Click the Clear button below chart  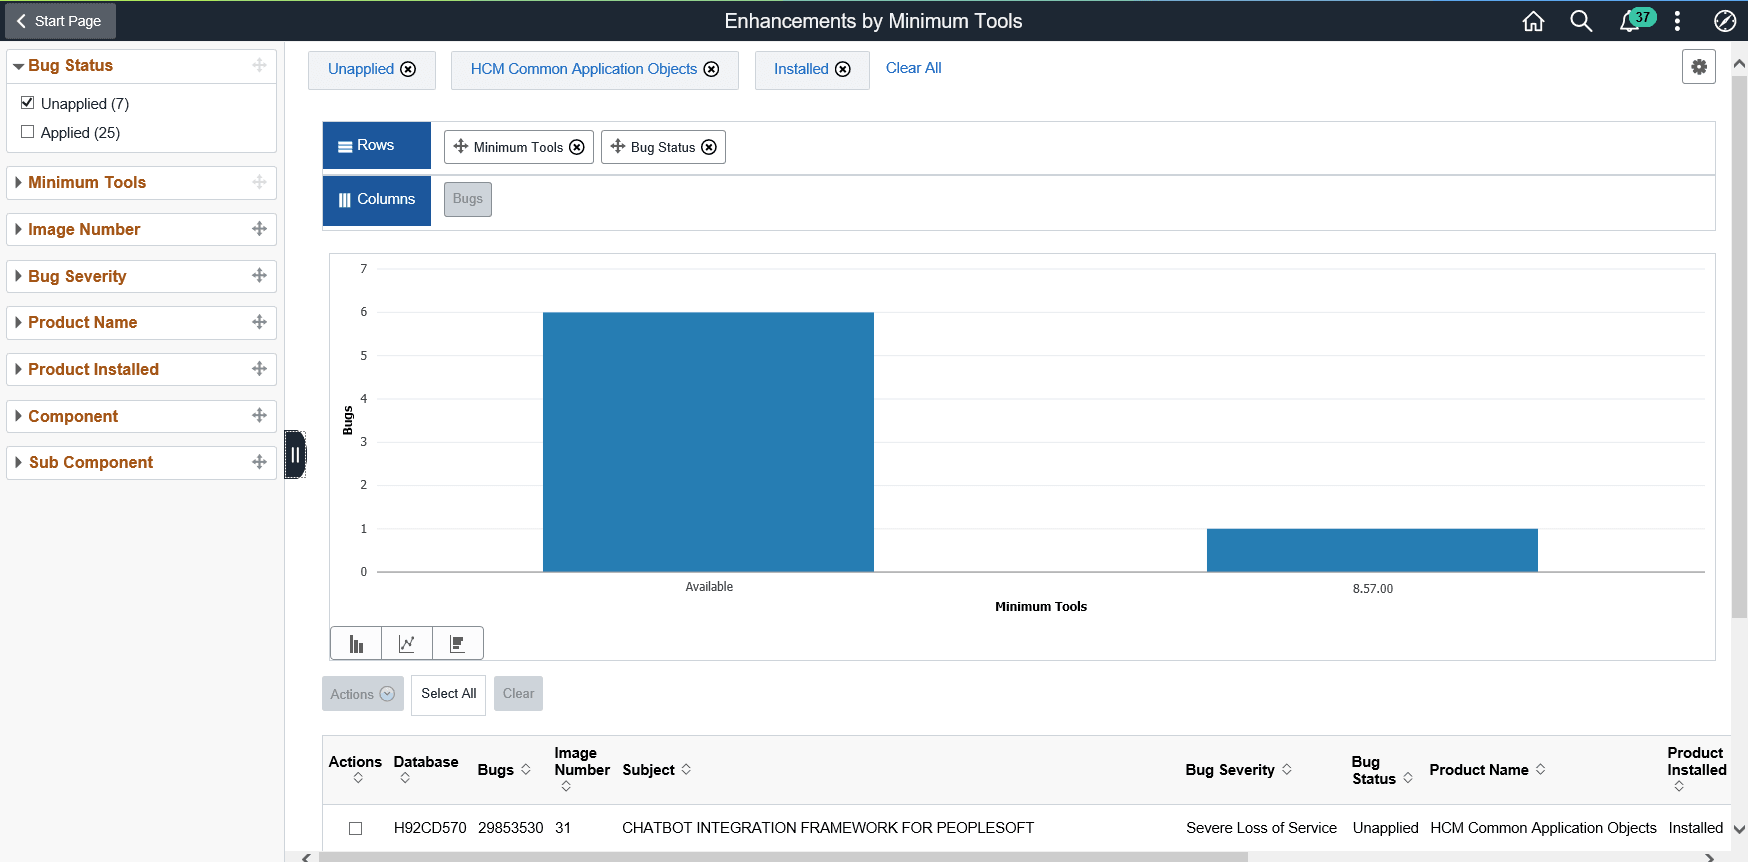[x=518, y=694]
